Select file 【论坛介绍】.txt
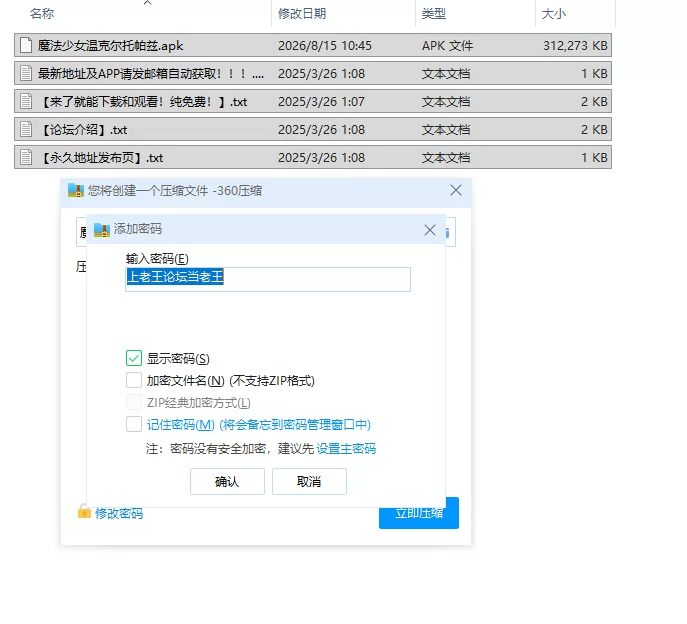Screen dimensions: 687x624 (313, 129)
